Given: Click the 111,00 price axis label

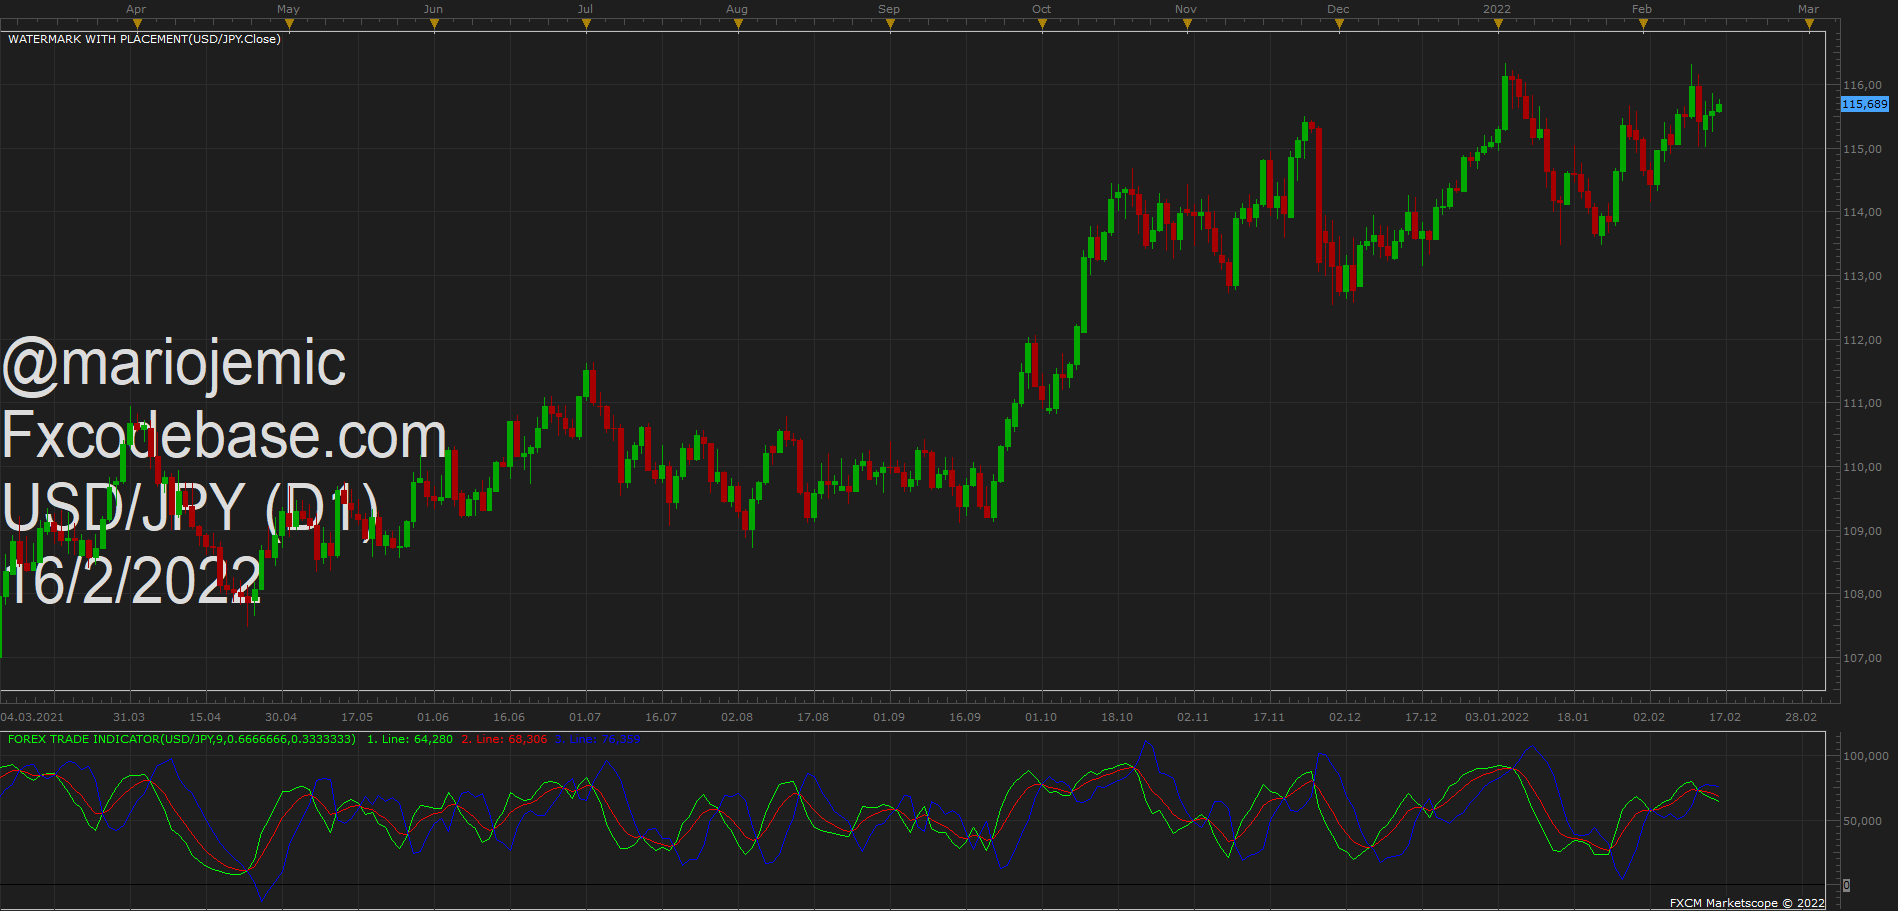Looking at the screenshot, I should coord(1863,403).
